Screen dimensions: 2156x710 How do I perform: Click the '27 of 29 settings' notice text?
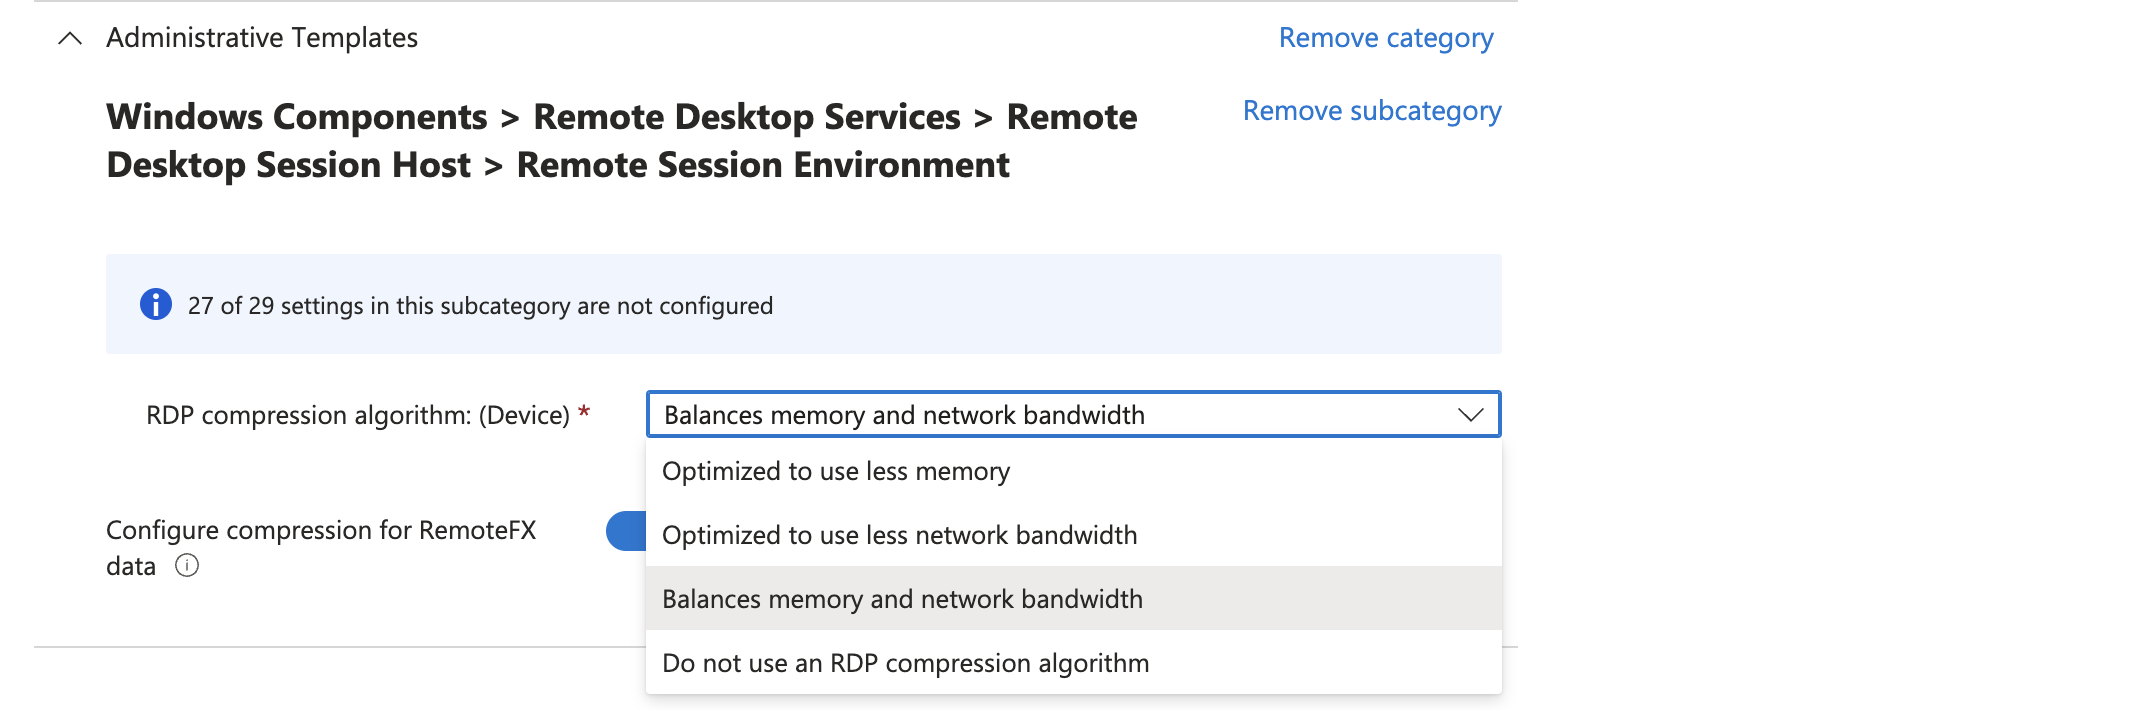pos(480,306)
